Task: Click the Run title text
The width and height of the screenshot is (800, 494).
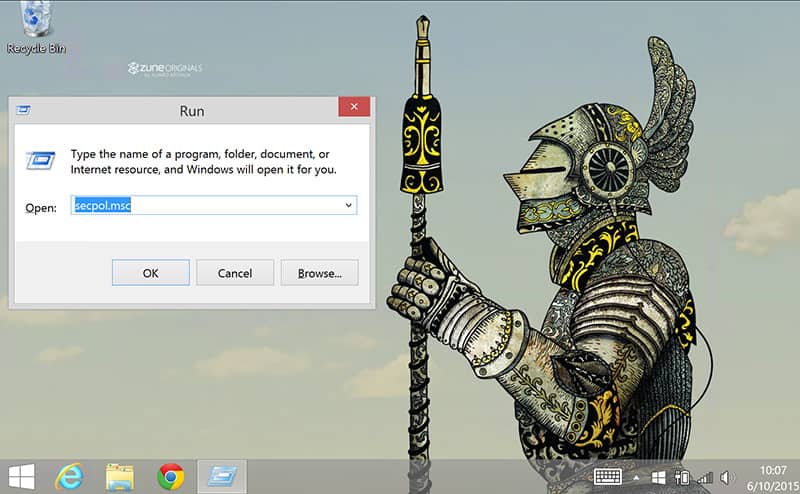Action: click(192, 111)
